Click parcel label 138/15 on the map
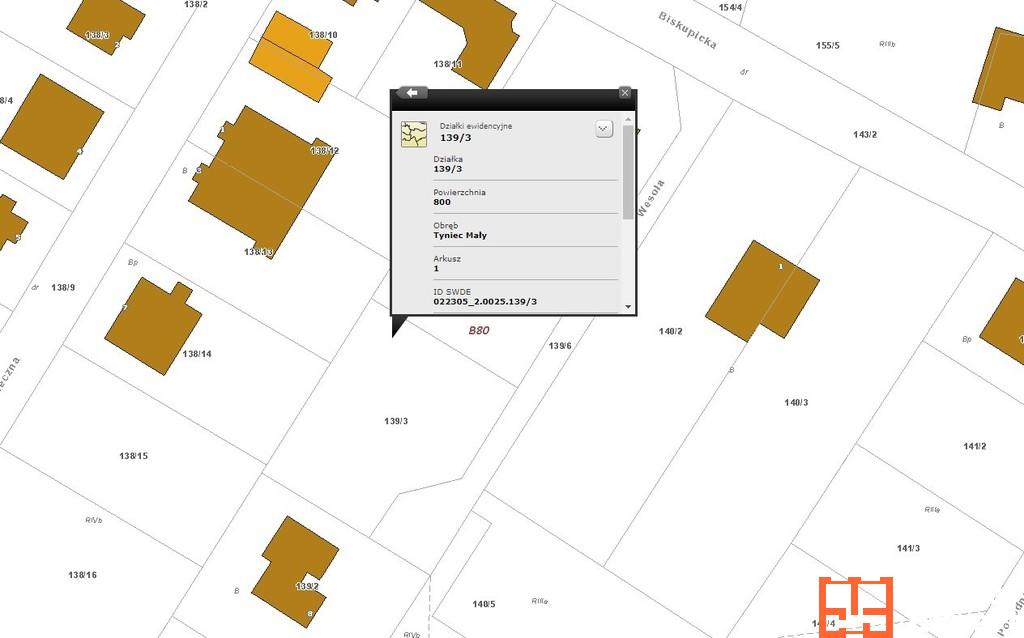The height and width of the screenshot is (638, 1024). 133,456
